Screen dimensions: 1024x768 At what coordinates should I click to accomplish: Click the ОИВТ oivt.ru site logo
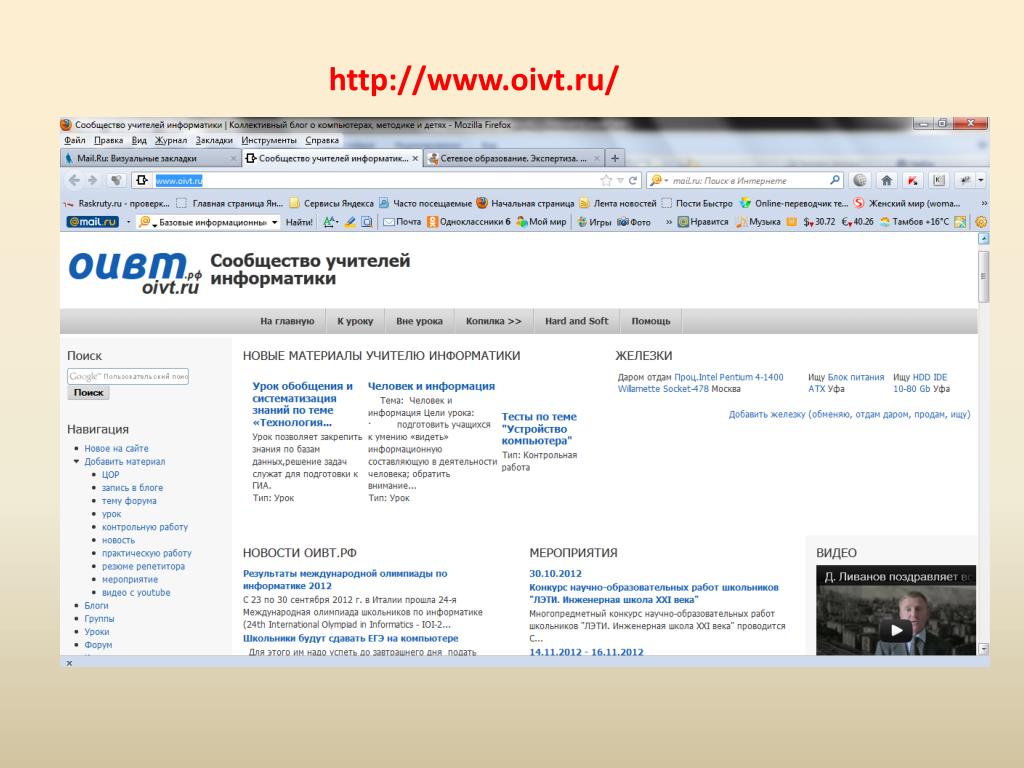pyautogui.click(x=135, y=274)
